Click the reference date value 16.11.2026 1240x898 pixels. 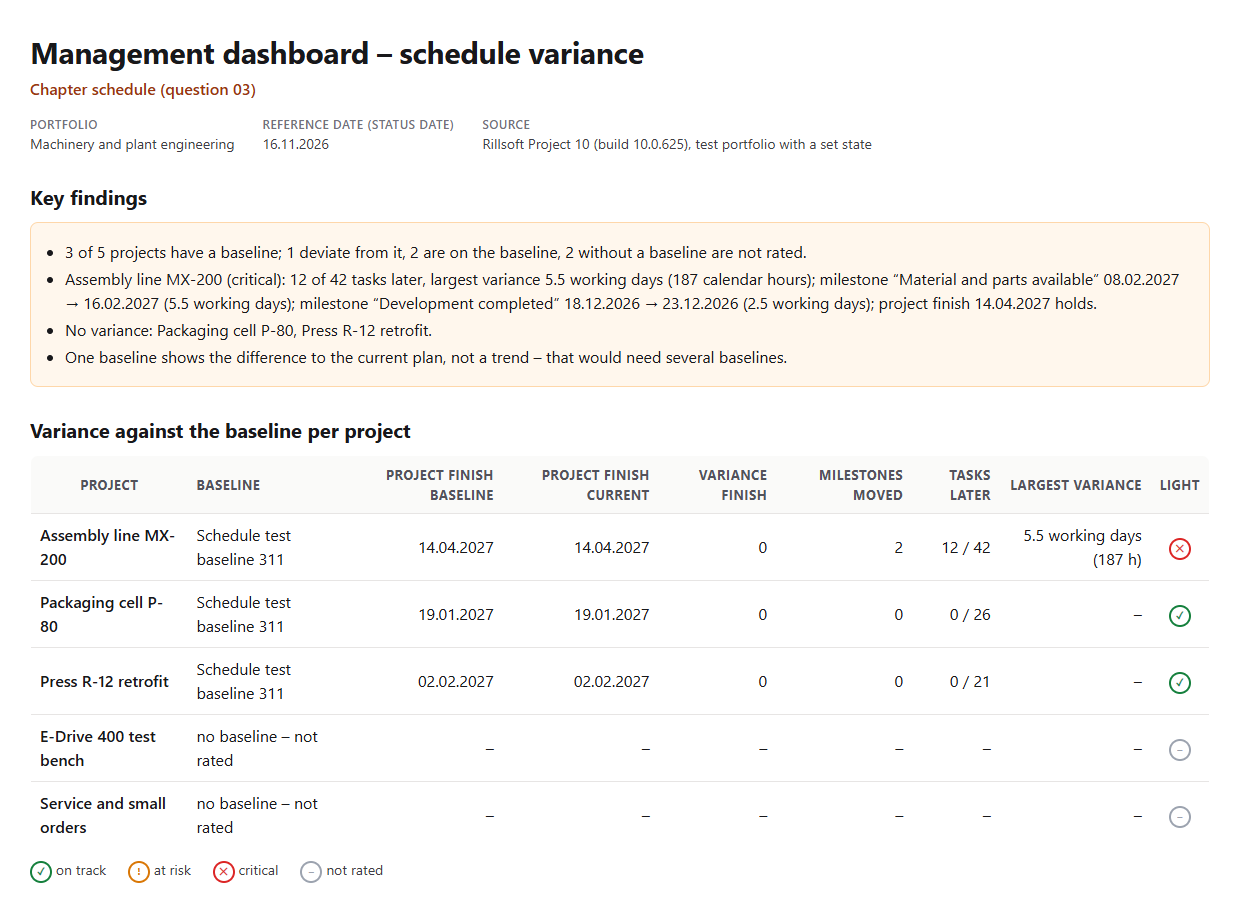pyautogui.click(x=296, y=145)
